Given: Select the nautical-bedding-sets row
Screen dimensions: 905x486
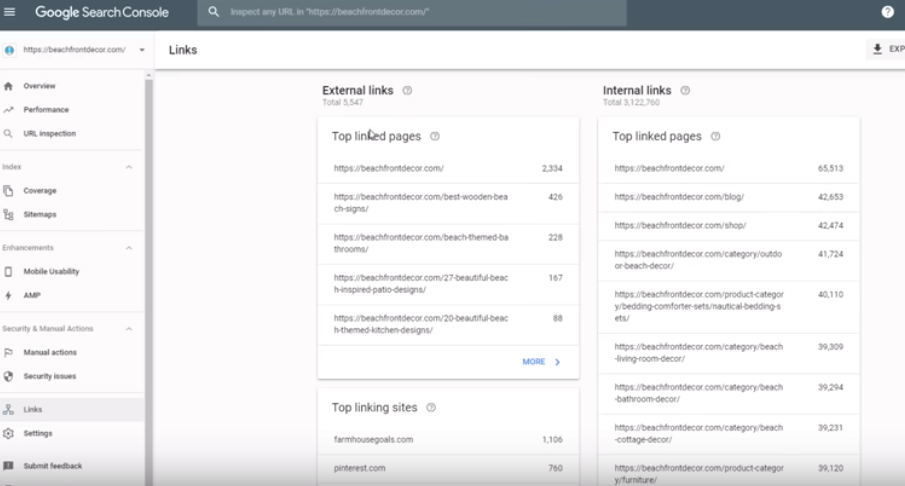Looking at the screenshot, I should (728, 306).
